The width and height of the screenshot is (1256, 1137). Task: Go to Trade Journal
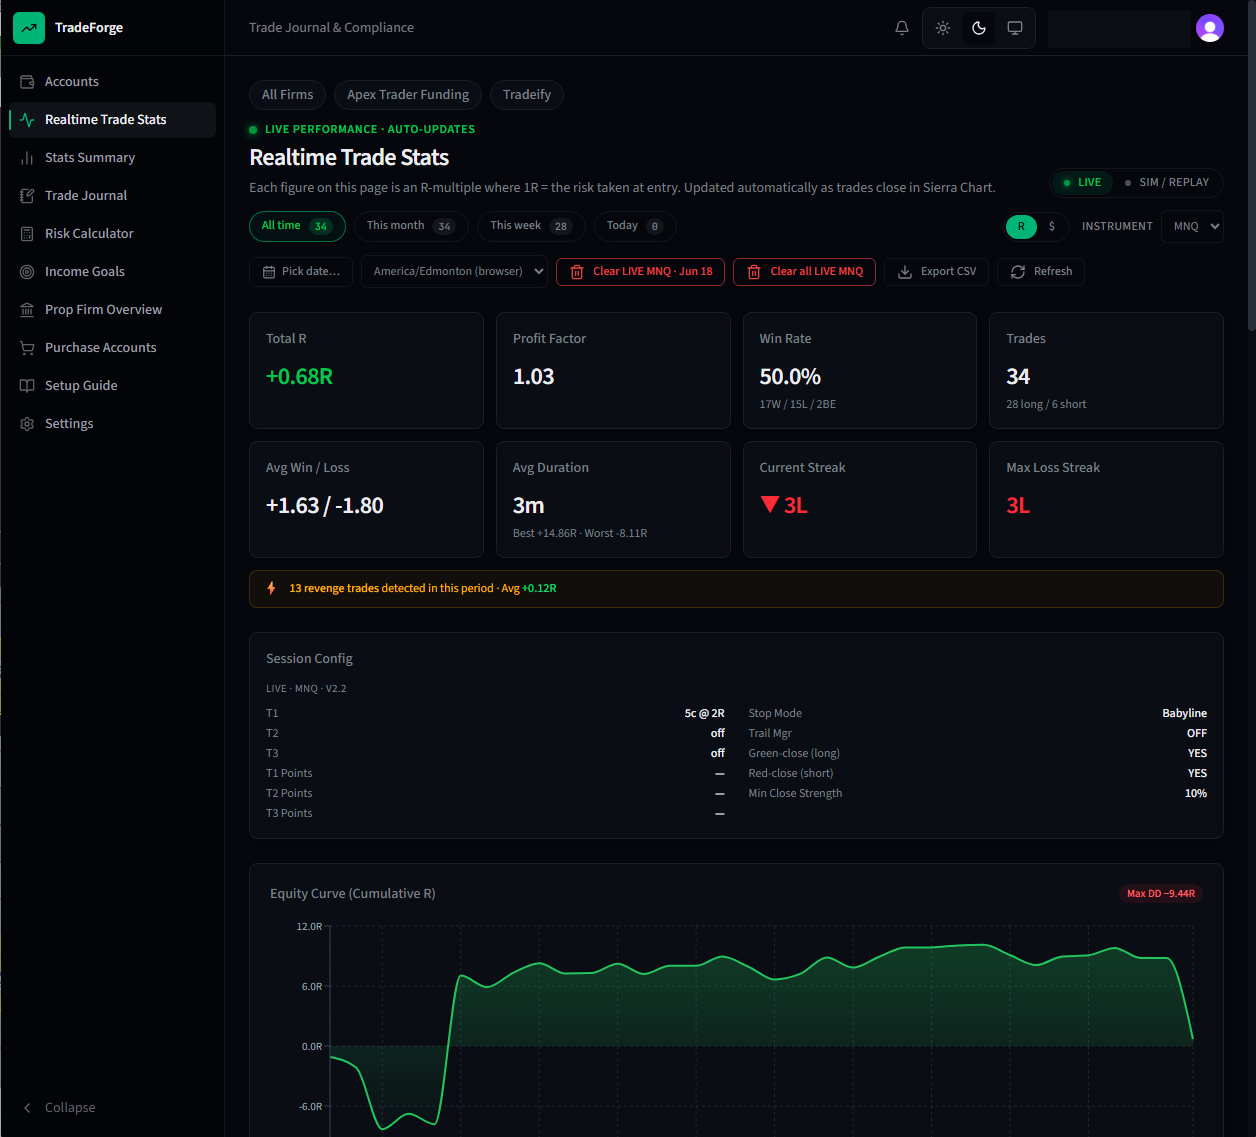[x=112, y=196]
